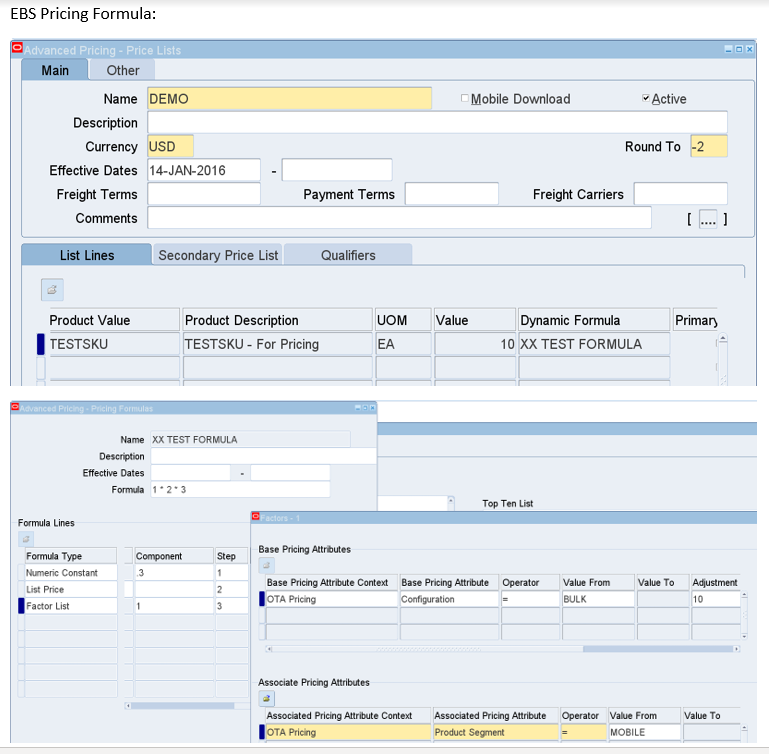Select the Numeric Constant formula line
This screenshot has height=754, width=769.
(71, 572)
